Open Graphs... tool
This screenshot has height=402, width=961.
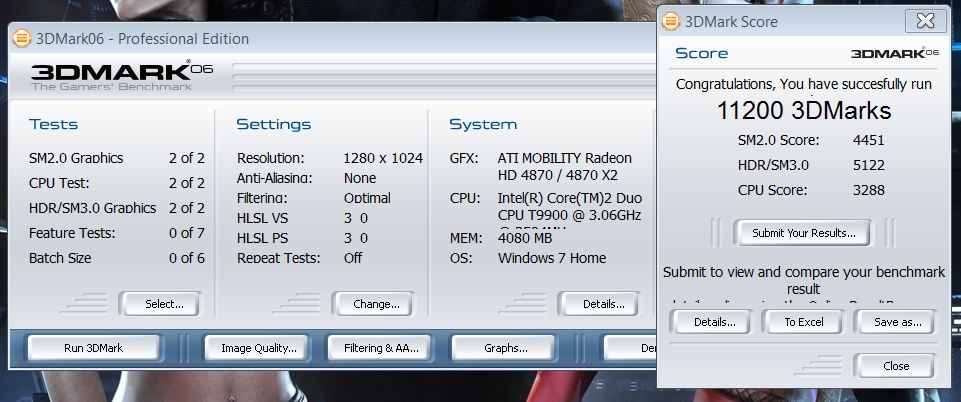(504, 348)
